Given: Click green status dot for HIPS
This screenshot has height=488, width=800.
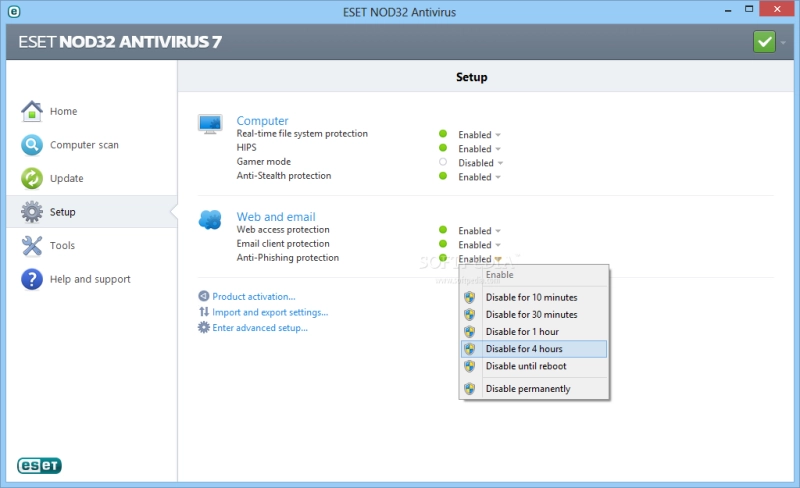Looking at the screenshot, I should tap(443, 148).
